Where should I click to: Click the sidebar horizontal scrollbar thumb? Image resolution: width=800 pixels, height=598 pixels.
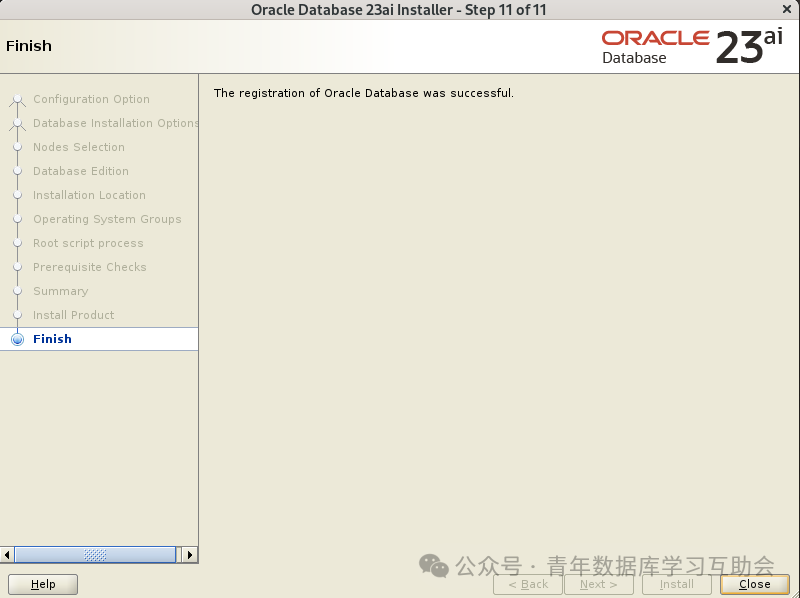[x=95, y=555]
